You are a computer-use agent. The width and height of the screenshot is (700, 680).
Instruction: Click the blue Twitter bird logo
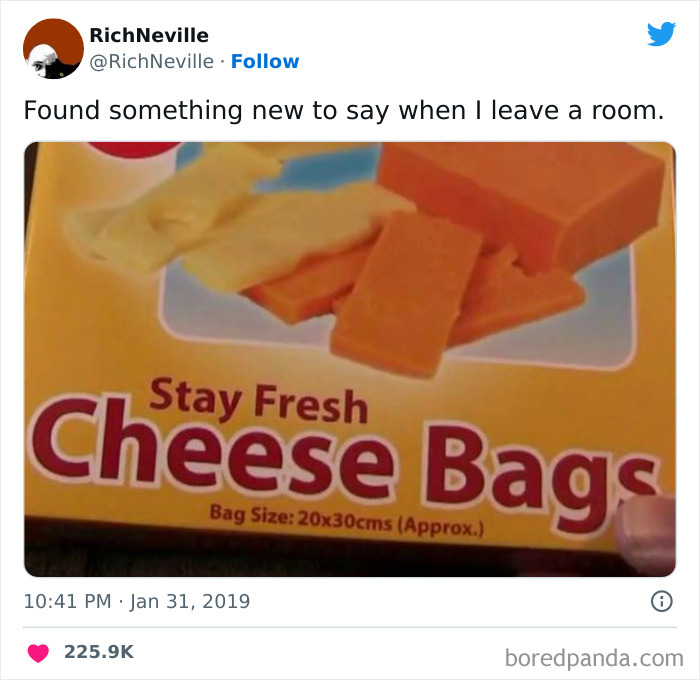coord(661,34)
